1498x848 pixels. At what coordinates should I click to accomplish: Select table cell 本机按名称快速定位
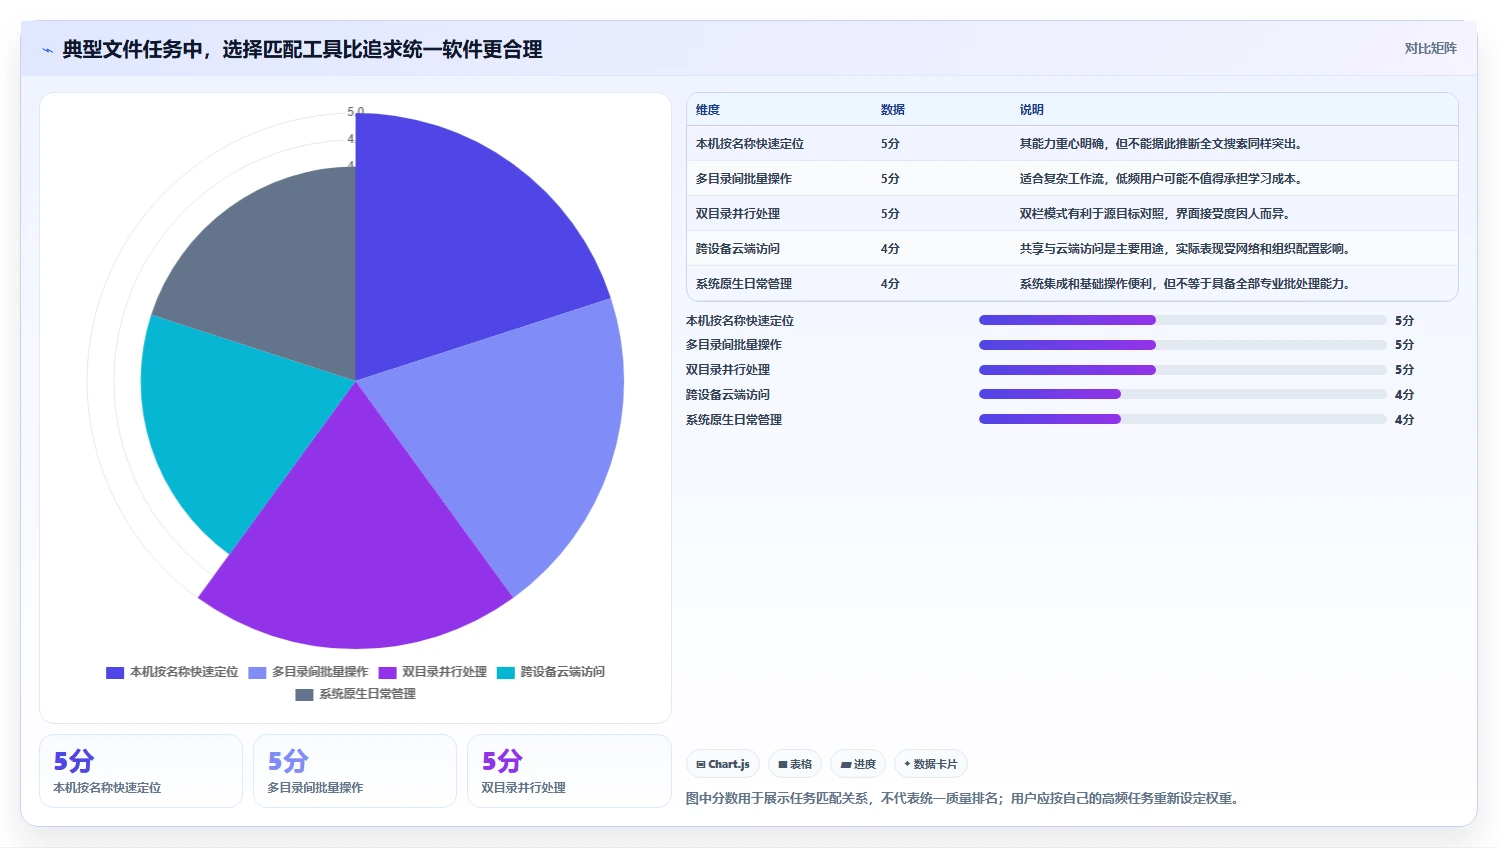tap(750, 144)
